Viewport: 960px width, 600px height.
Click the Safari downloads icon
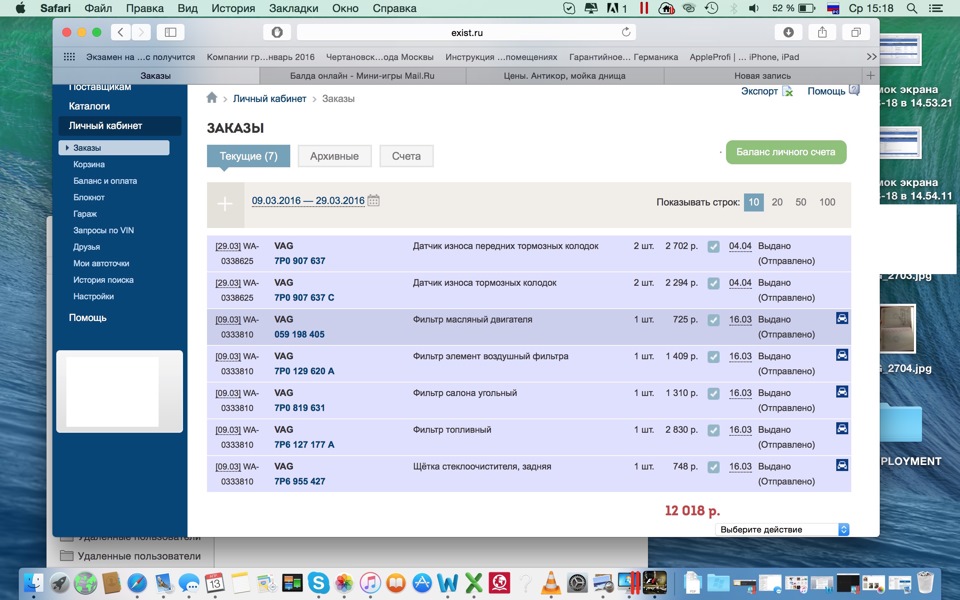[x=788, y=32]
